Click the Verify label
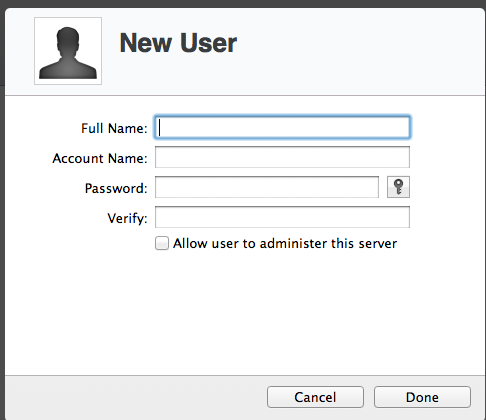 [127, 218]
